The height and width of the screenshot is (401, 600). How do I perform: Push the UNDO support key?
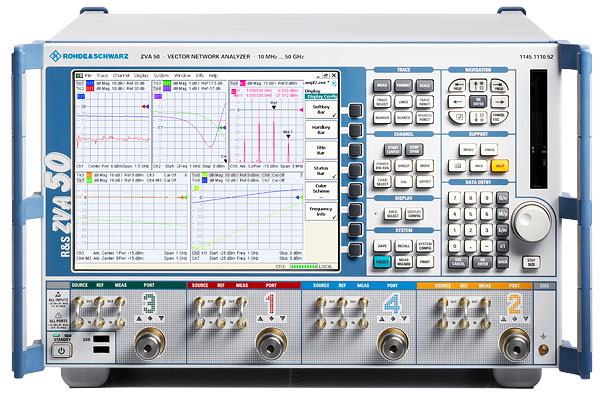click(489, 150)
